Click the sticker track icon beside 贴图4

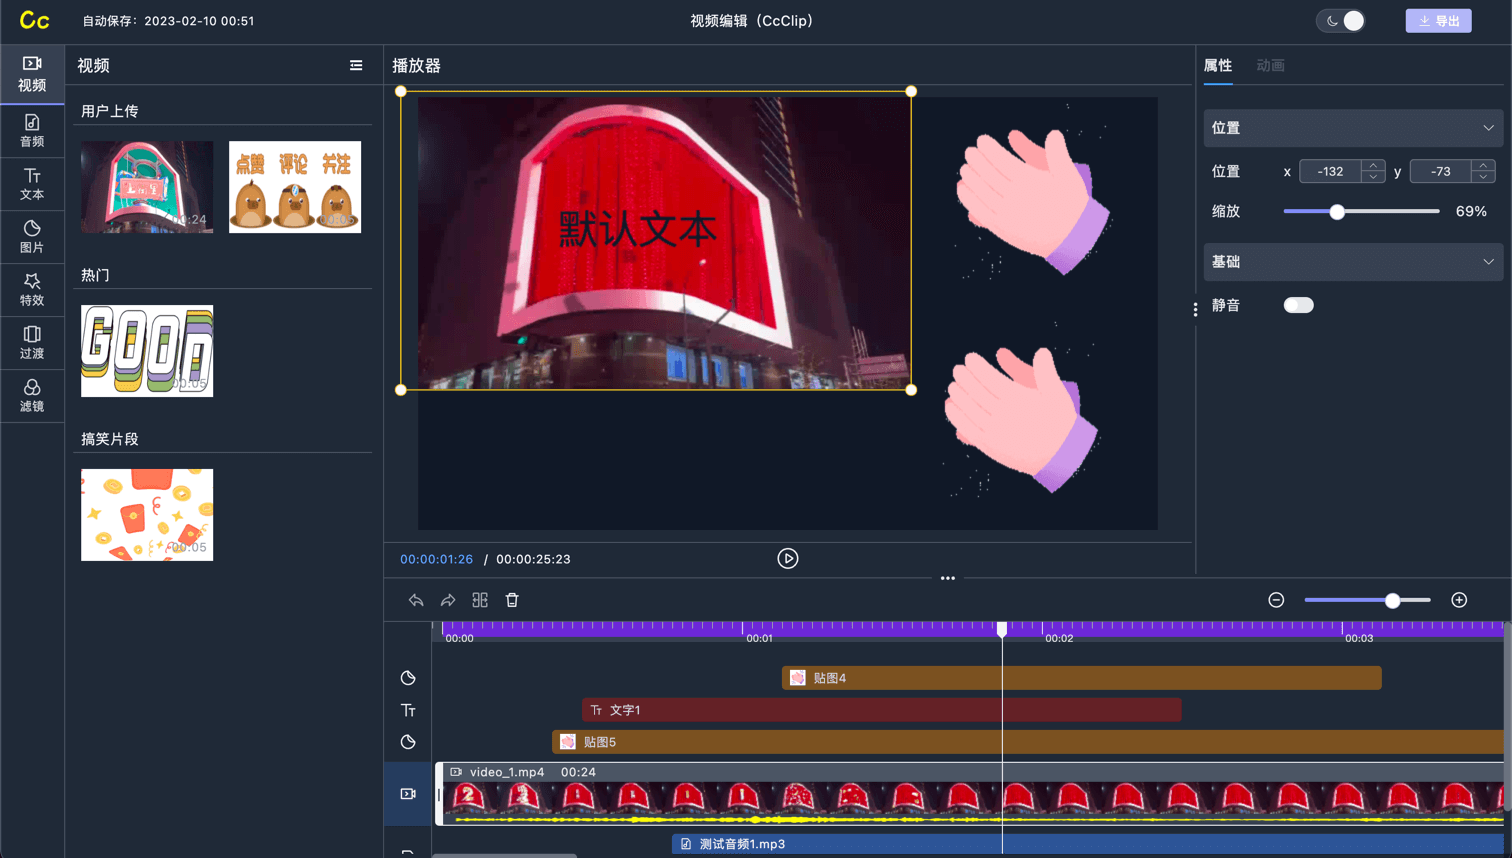(408, 678)
